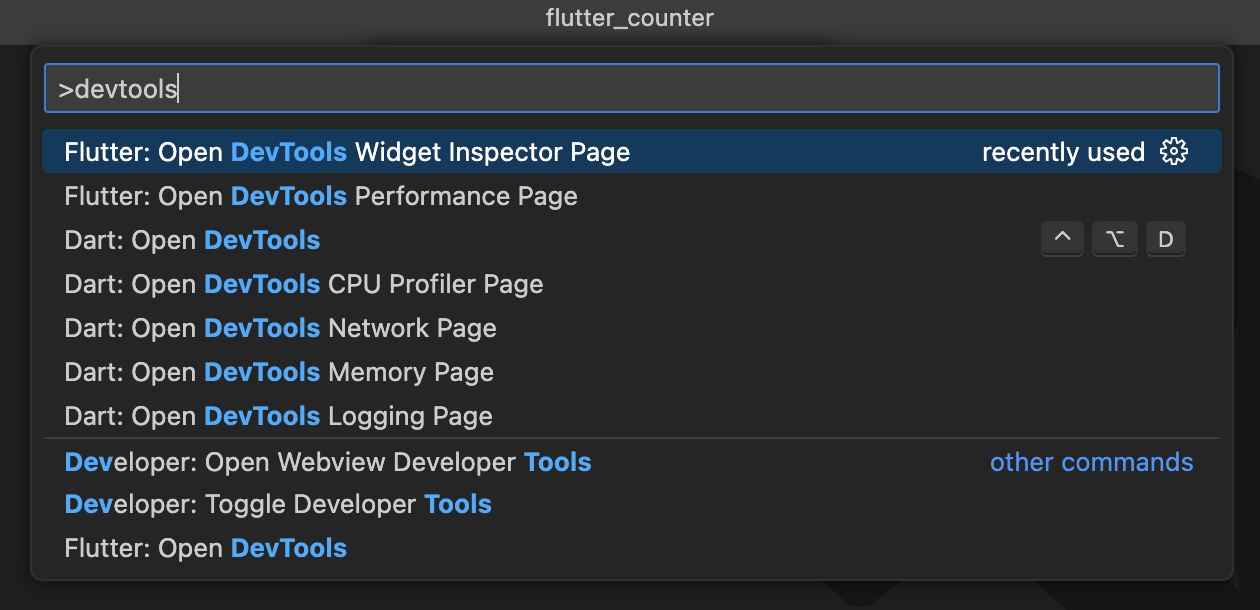
Task: Click the flutter_counter window title
Action: (x=629, y=18)
